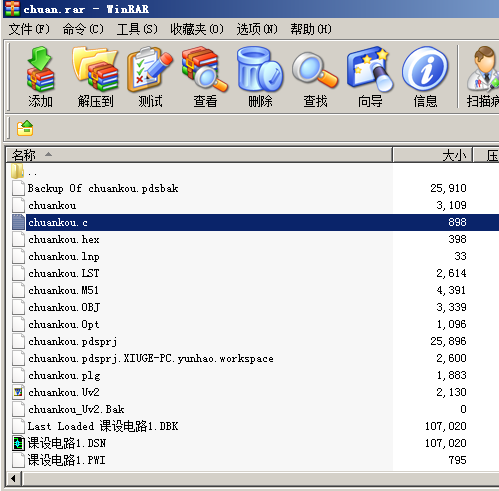This screenshot has height=491, width=499.
Task: Select the 课设电路1.DSN file name
Action: [67, 443]
